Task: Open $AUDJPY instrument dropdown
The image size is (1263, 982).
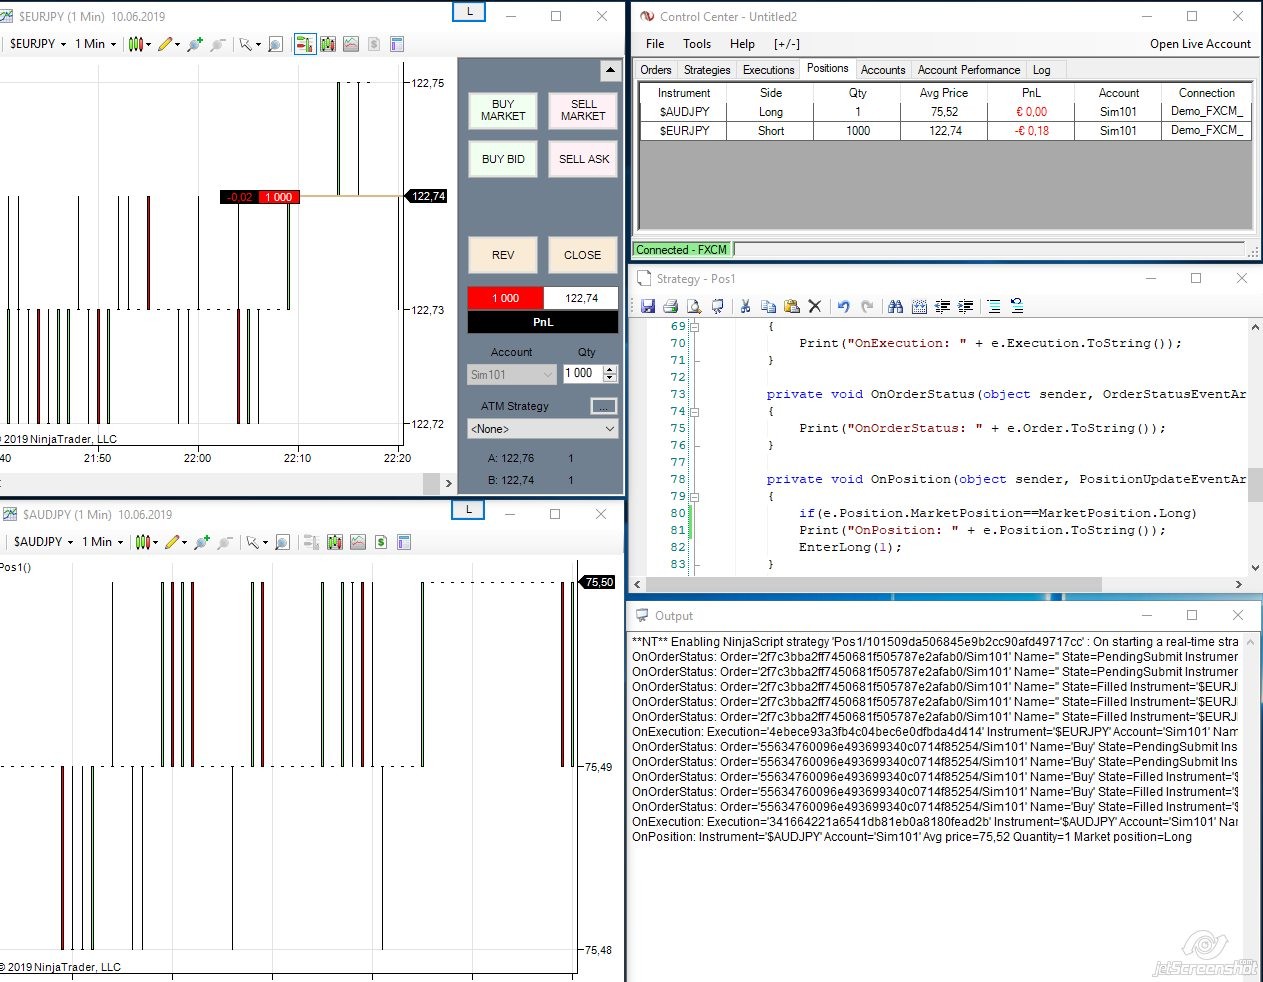Action: tap(43, 542)
